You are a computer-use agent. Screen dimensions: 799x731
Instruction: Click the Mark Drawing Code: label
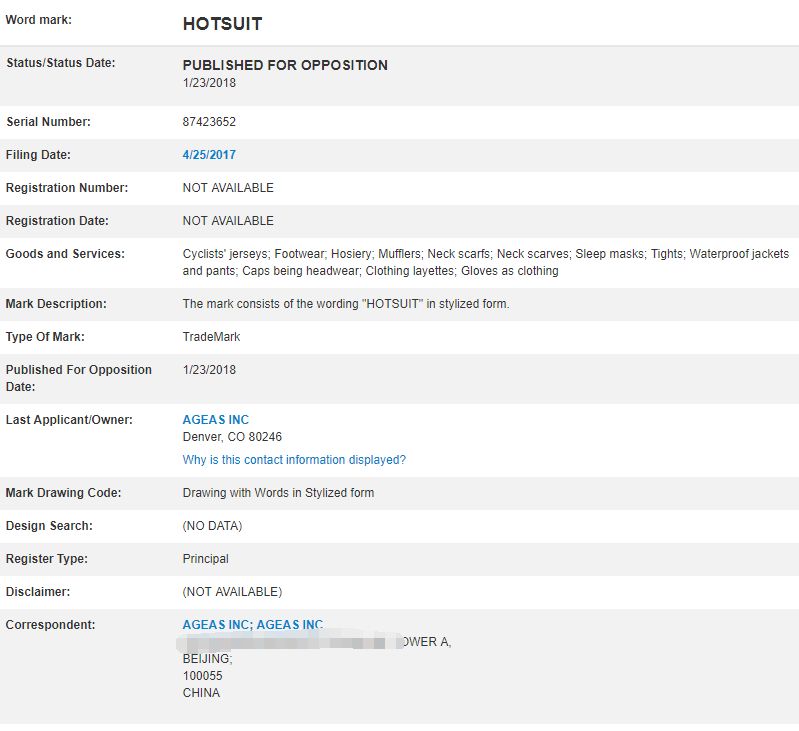click(x=63, y=493)
